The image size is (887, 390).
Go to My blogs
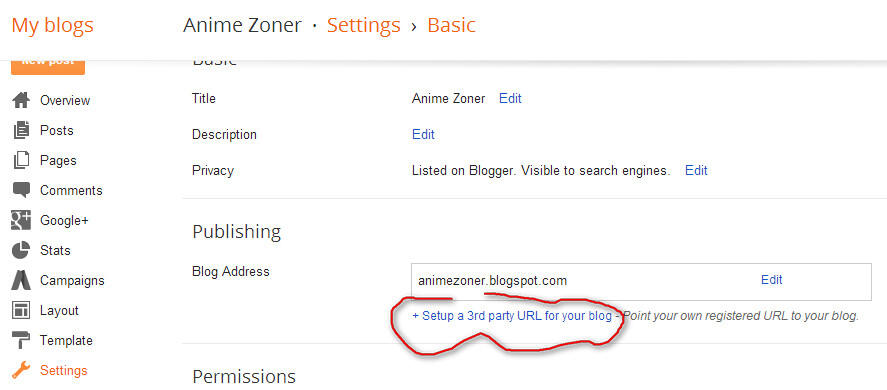[52, 25]
